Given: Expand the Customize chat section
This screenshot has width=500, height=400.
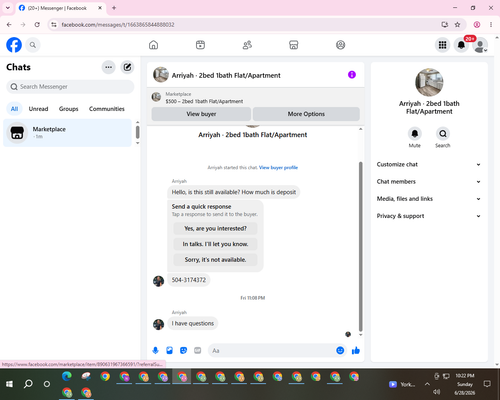Looking at the screenshot, I should click(429, 165).
